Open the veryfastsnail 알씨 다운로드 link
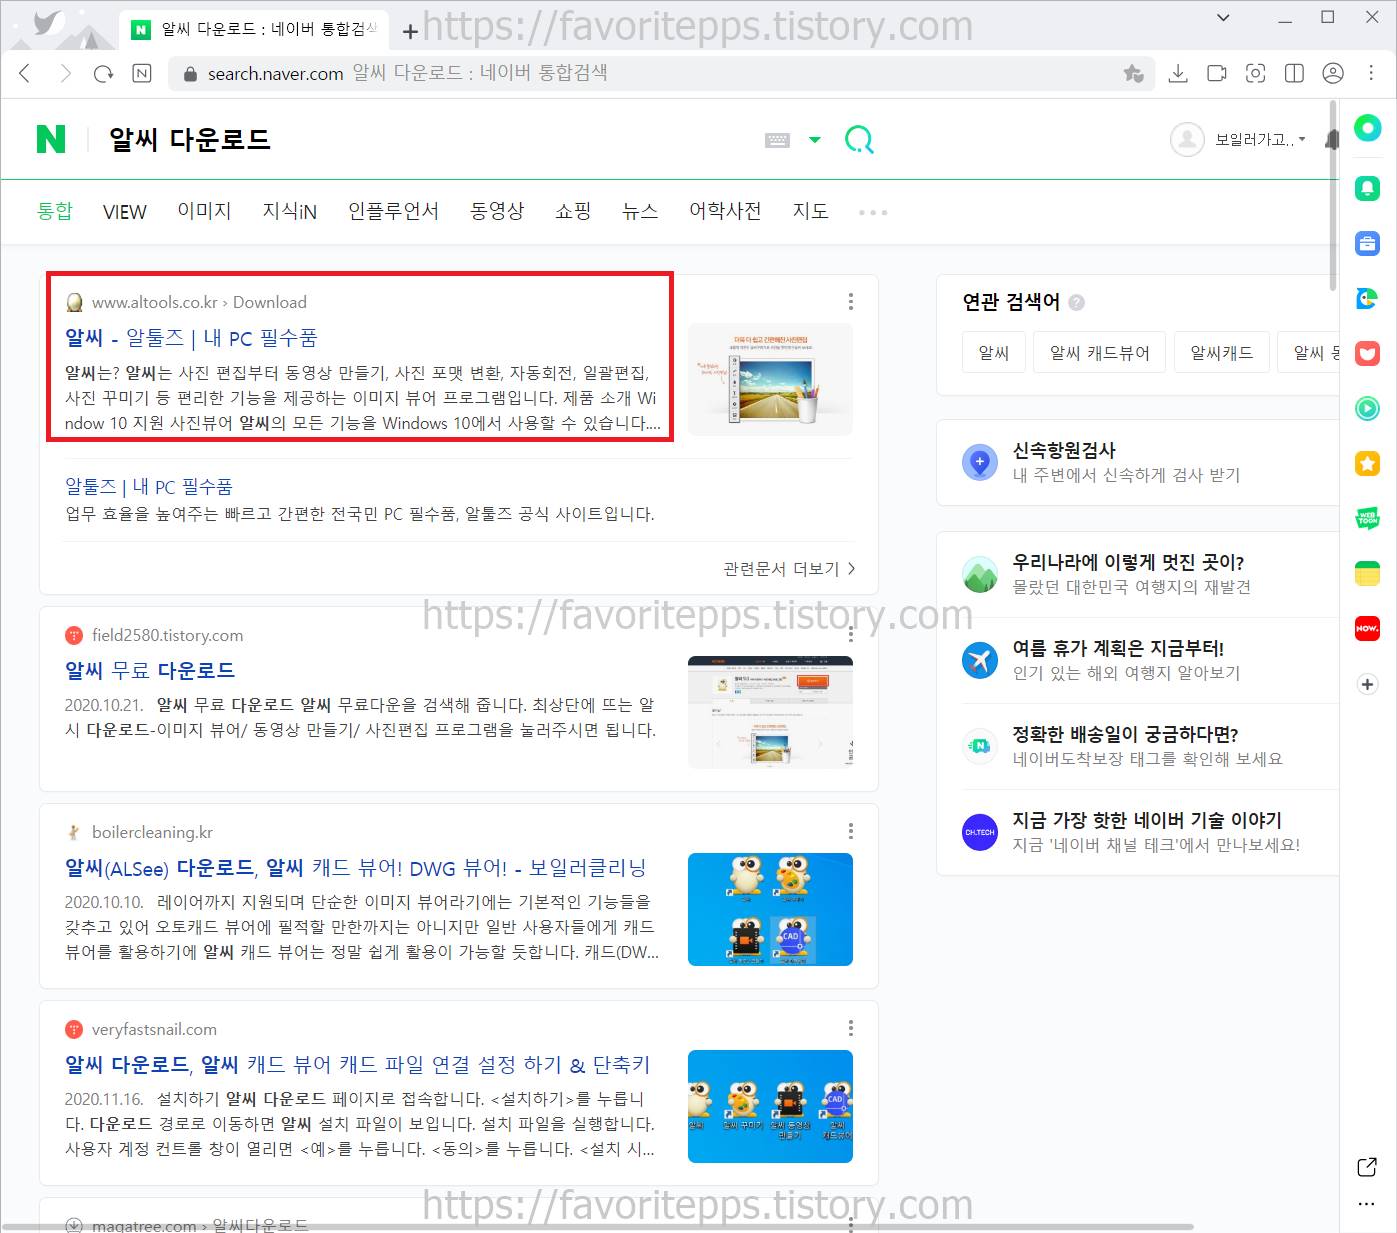 coord(358,1064)
